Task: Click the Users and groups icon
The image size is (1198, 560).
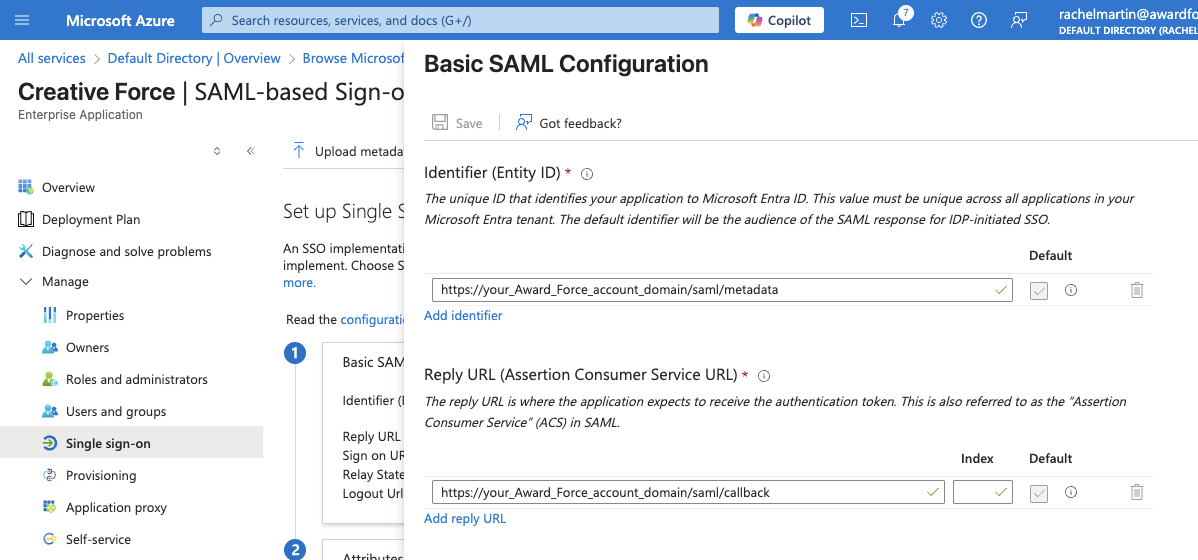Action: click(x=50, y=411)
